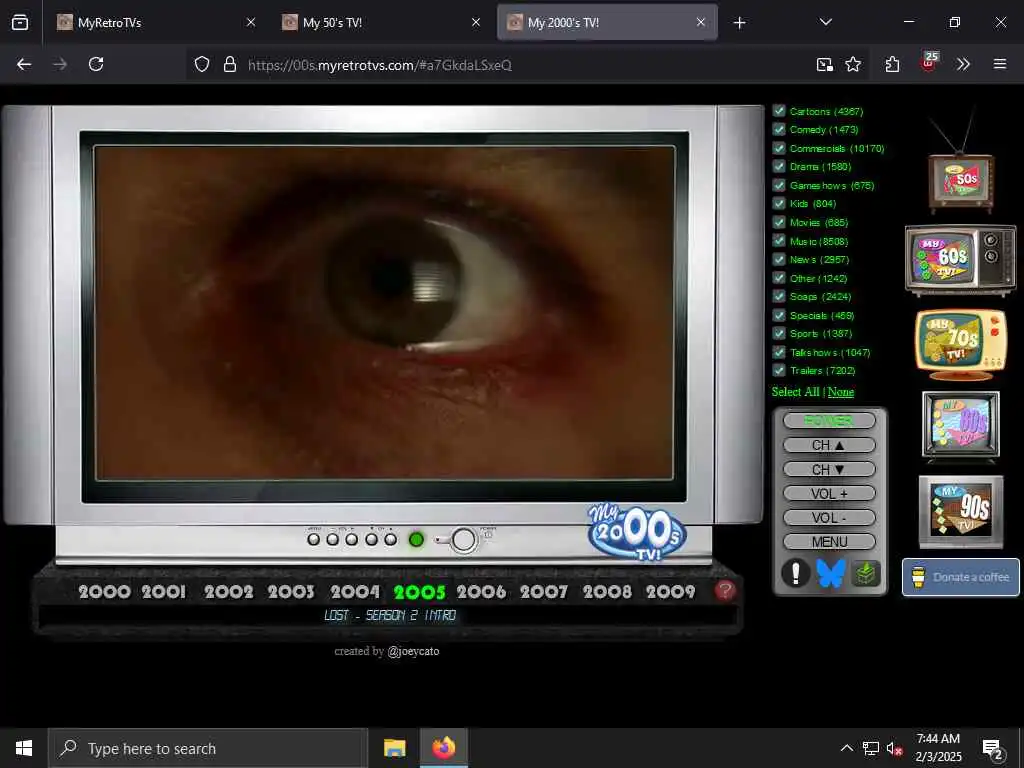Click the tracking protection shield icon

pyautogui.click(x=202, y=64)
